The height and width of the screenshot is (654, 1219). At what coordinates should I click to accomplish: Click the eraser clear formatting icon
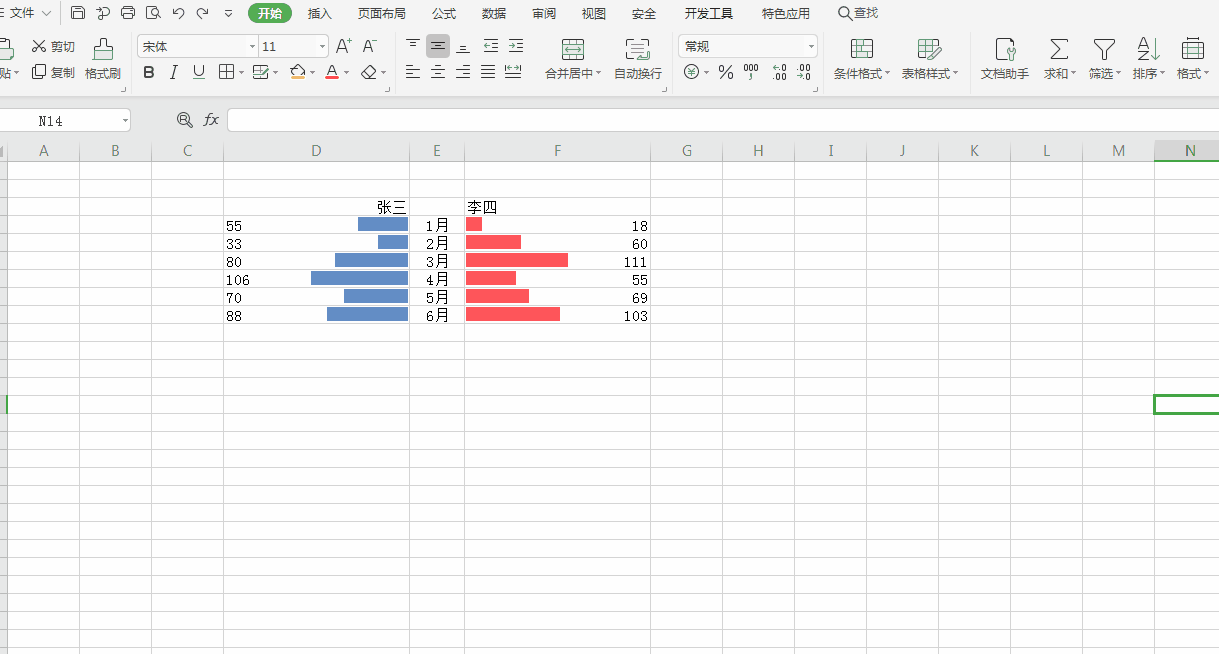click(x=369, y=72)
